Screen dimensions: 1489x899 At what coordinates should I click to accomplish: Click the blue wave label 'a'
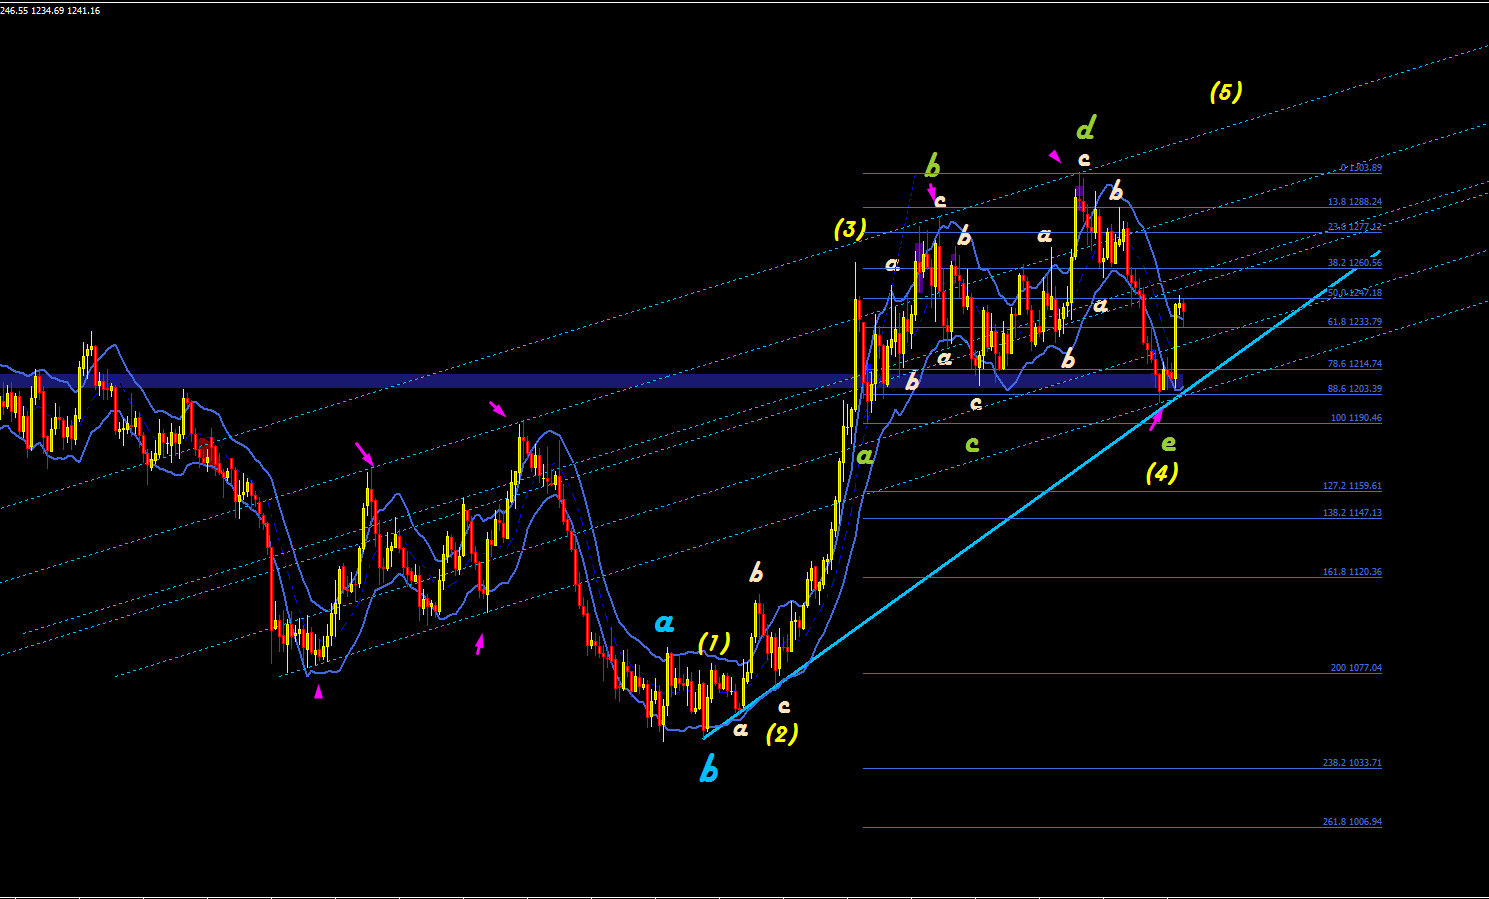(x=664, y=624)
